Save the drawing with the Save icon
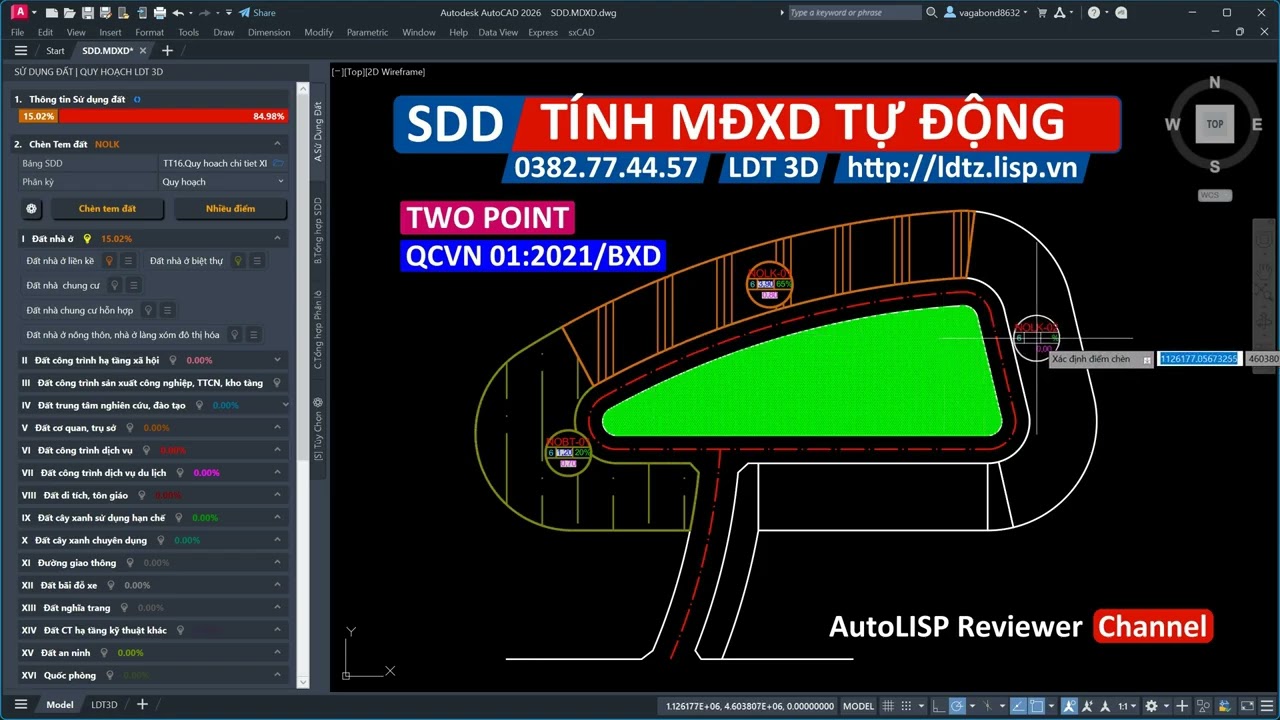Screen dimensions: 1280x720 (88, 13)
